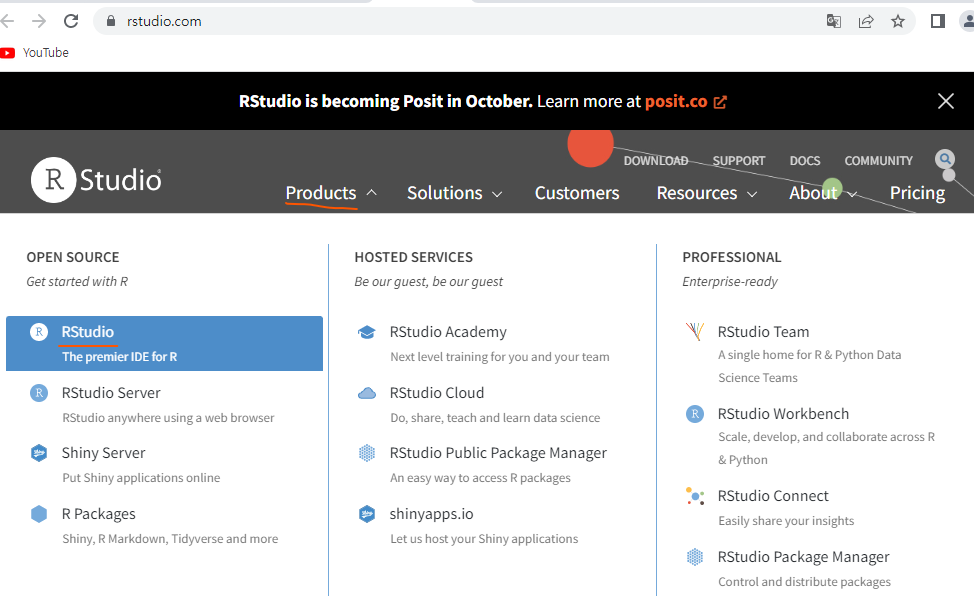Go to Pricing page
The height and width of the screenshot is (600, 974).
click(x=917, y=193)
